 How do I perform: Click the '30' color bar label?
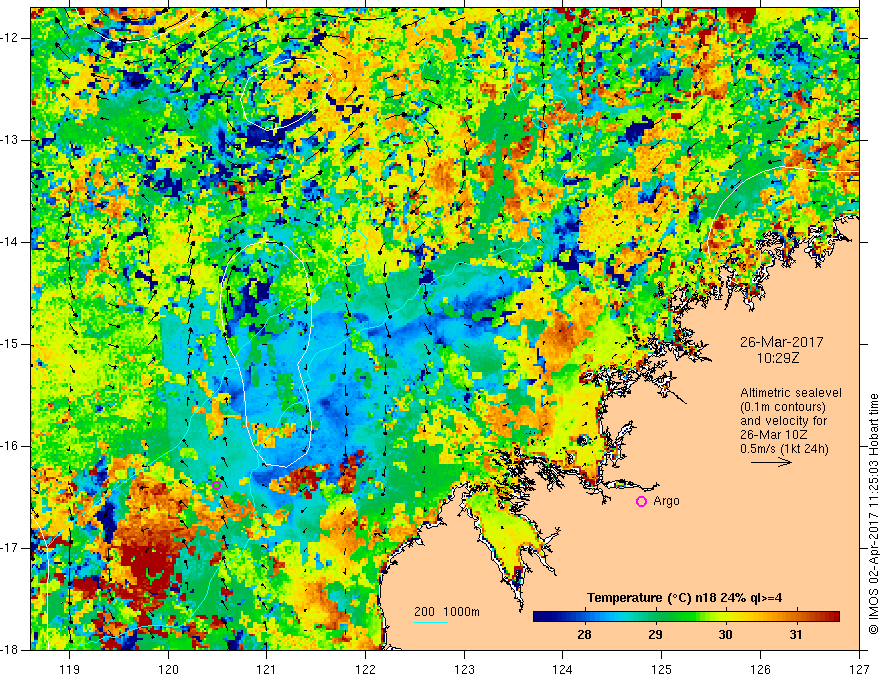coord(725,635)
